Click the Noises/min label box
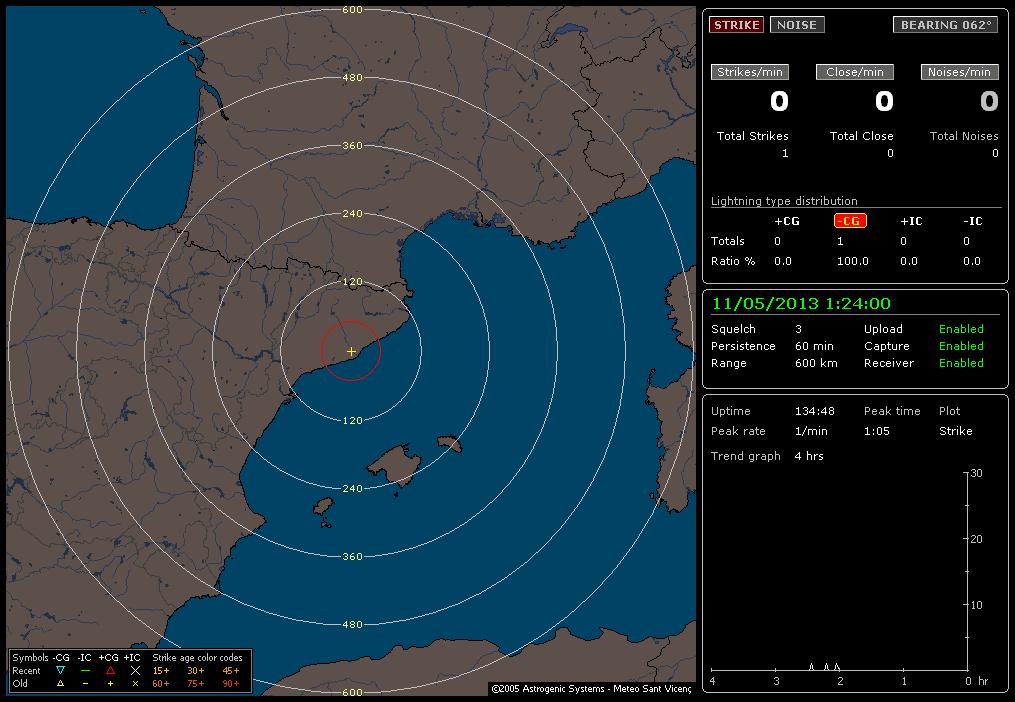 pos(959,72)
